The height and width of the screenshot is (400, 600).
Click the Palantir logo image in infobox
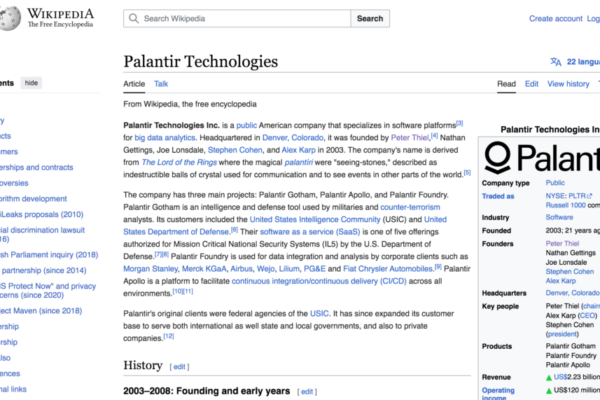click(x=541, y=158)
